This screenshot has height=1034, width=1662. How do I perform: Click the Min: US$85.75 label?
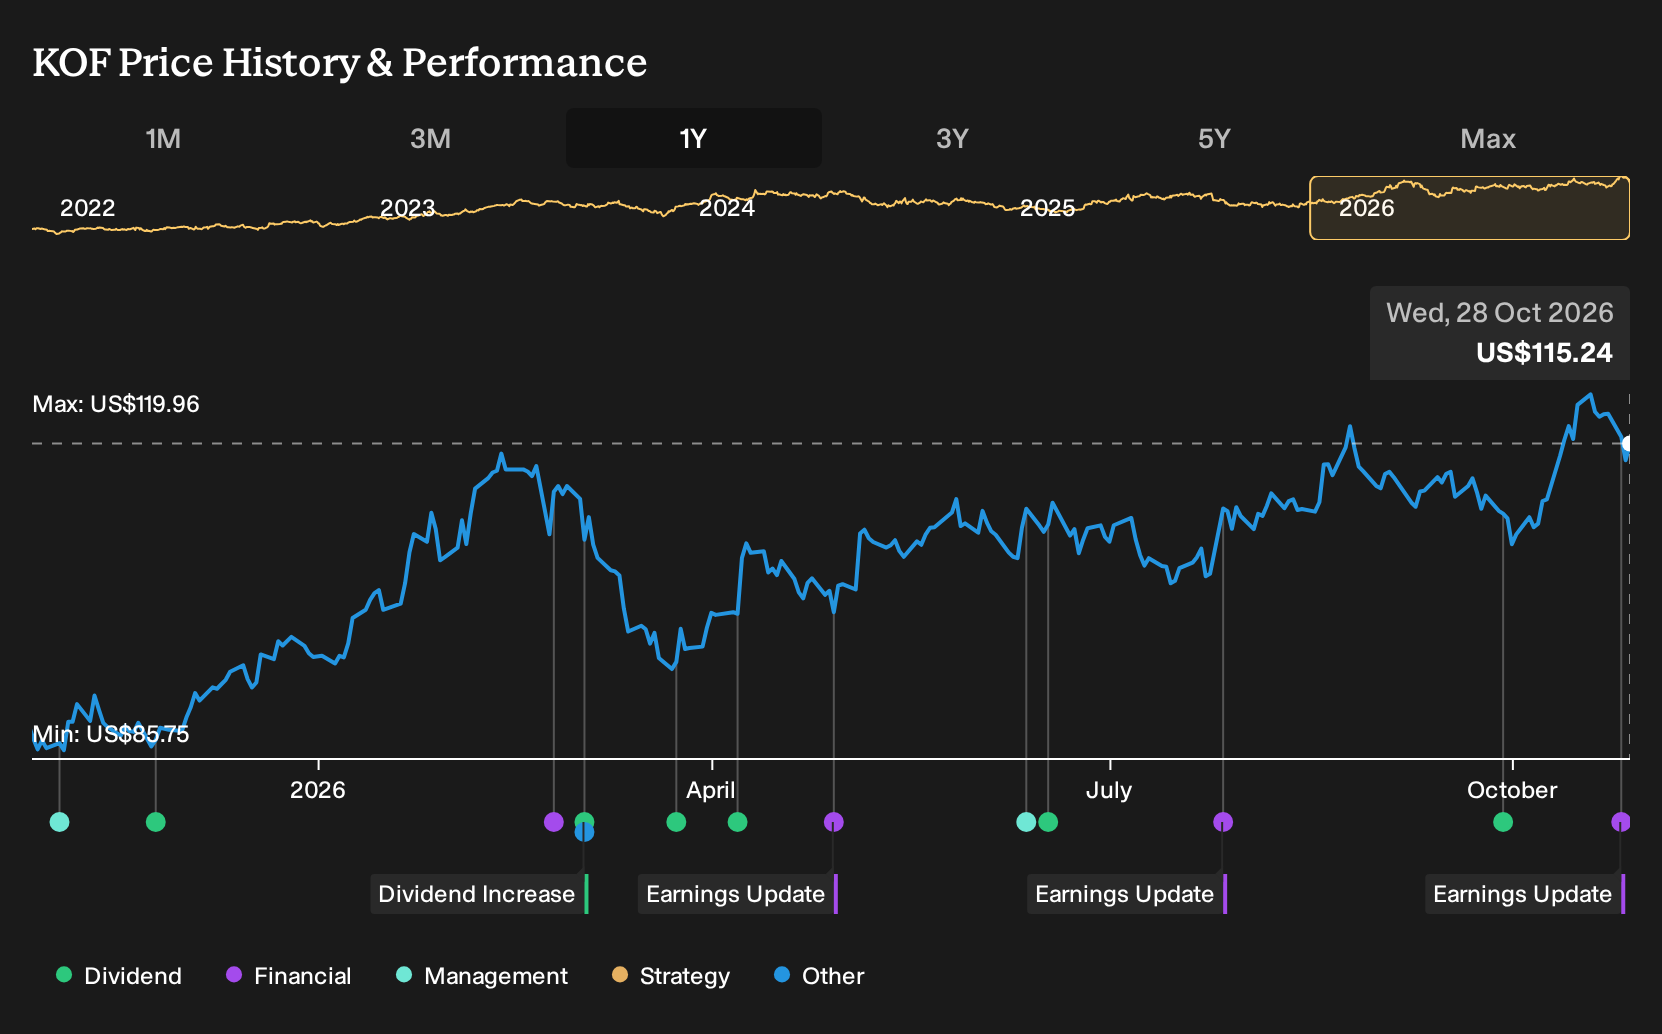(111, 734)
